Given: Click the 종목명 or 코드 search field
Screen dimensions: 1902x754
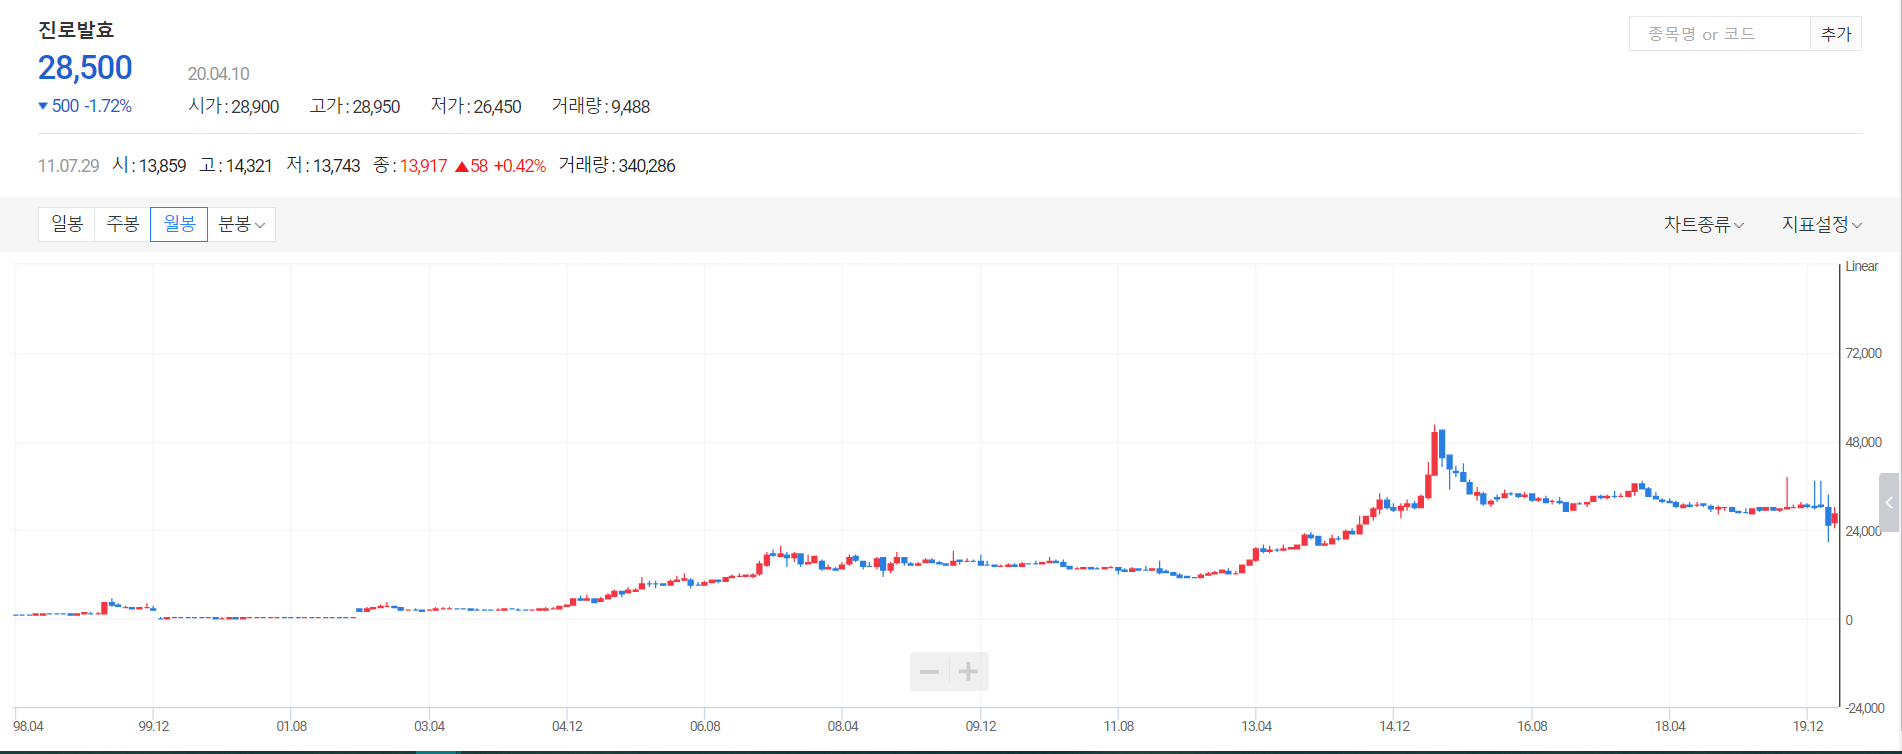Looking at the screenshot, I should point(1720,34).
